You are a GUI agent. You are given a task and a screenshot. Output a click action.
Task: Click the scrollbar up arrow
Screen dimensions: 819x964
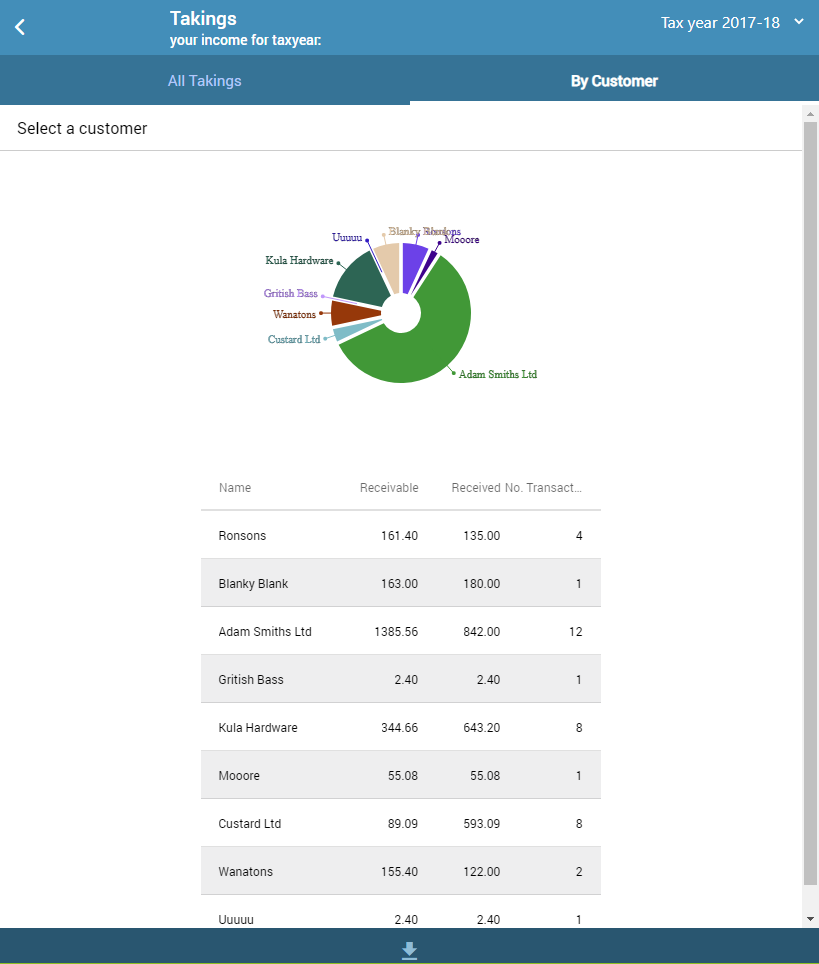810,114
